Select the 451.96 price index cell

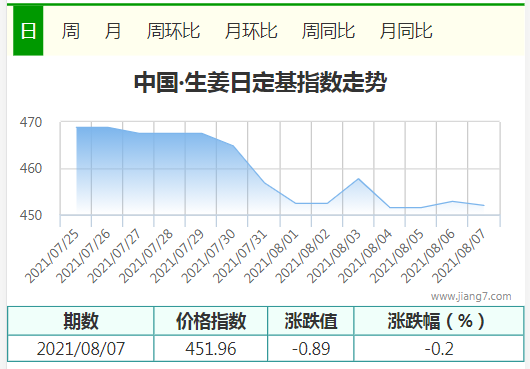211,348
